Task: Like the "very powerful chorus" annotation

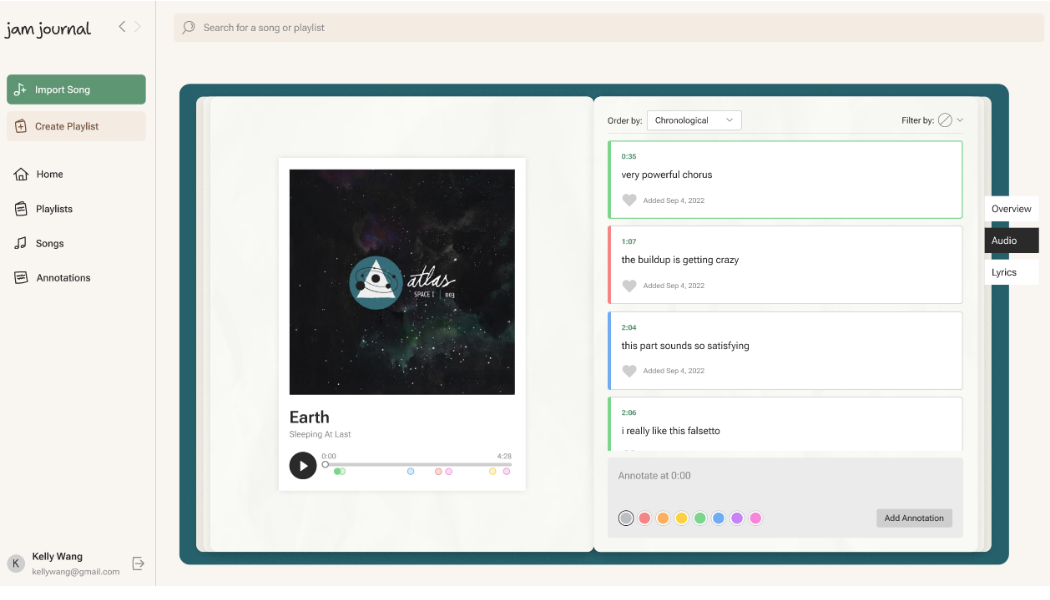Action: pyautogui.click(x=629, y=200)
